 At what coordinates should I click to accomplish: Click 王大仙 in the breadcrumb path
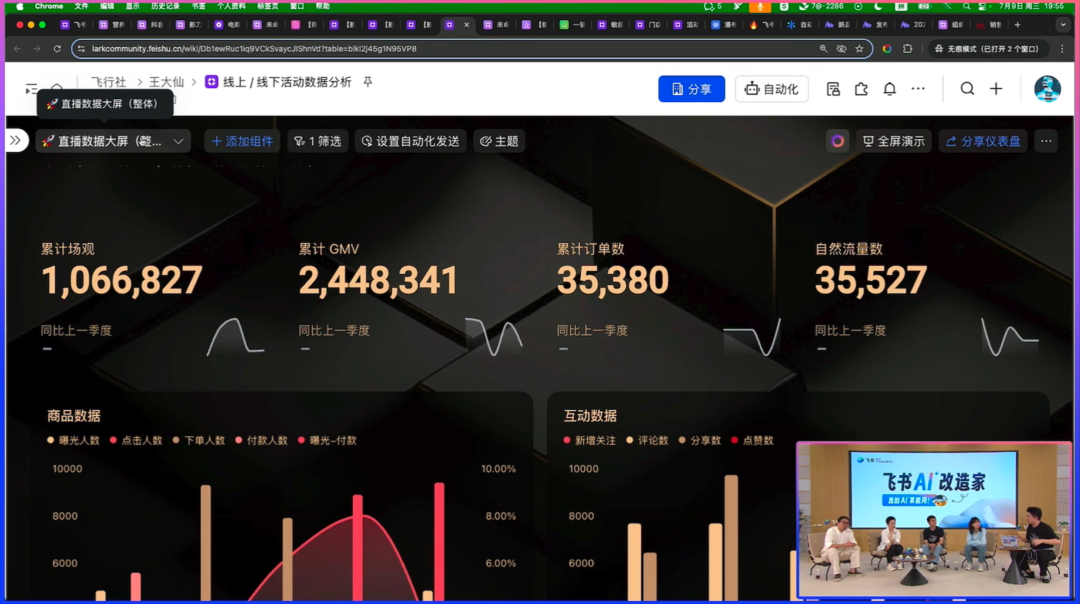pyautogui.click(x=166, y=82)
